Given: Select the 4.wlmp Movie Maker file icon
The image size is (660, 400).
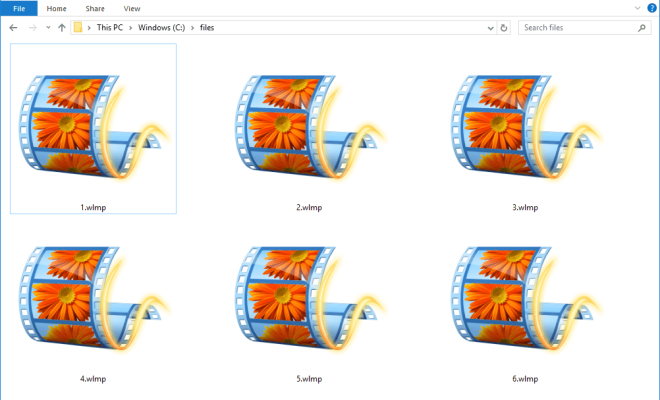Looking at the screenshot, I should coord(93,298).
